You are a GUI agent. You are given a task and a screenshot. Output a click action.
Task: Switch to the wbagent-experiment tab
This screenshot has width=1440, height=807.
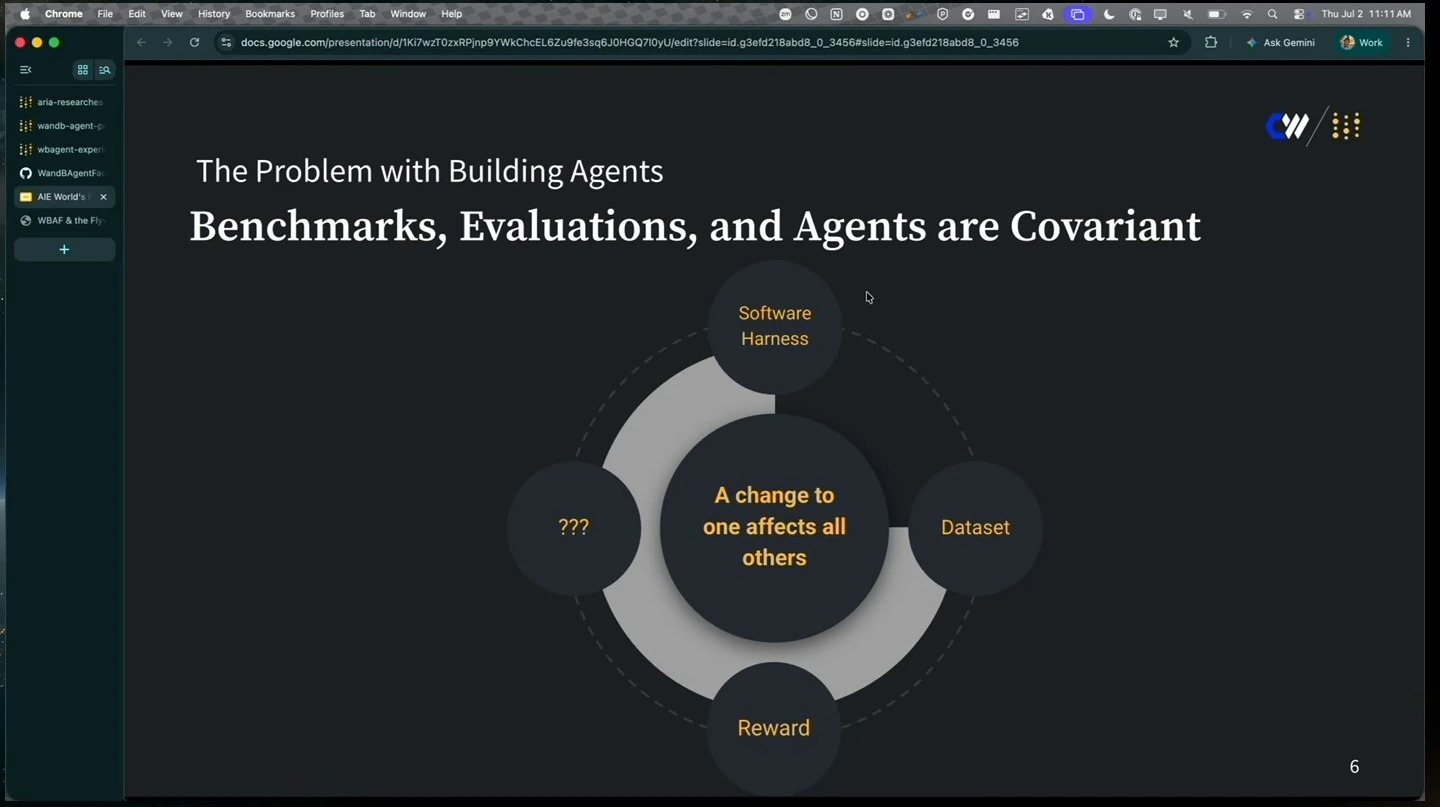point(64,149)
